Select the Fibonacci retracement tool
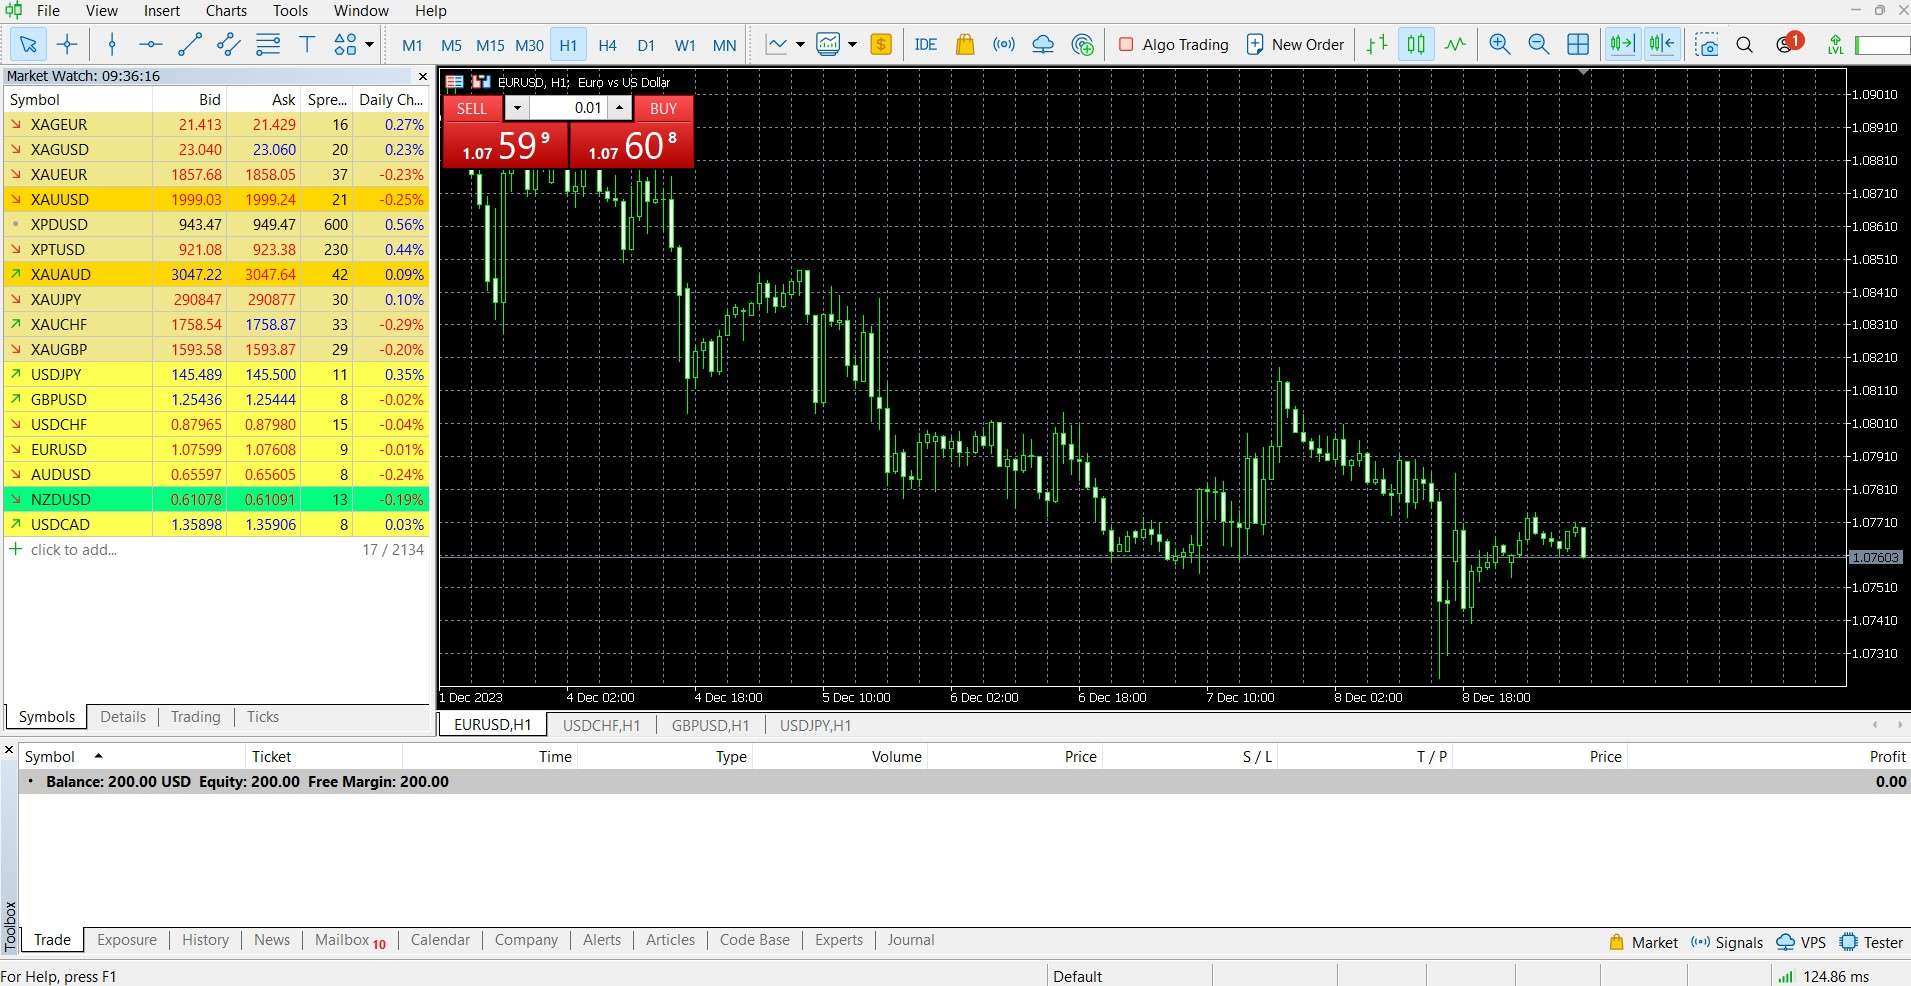 268,44
